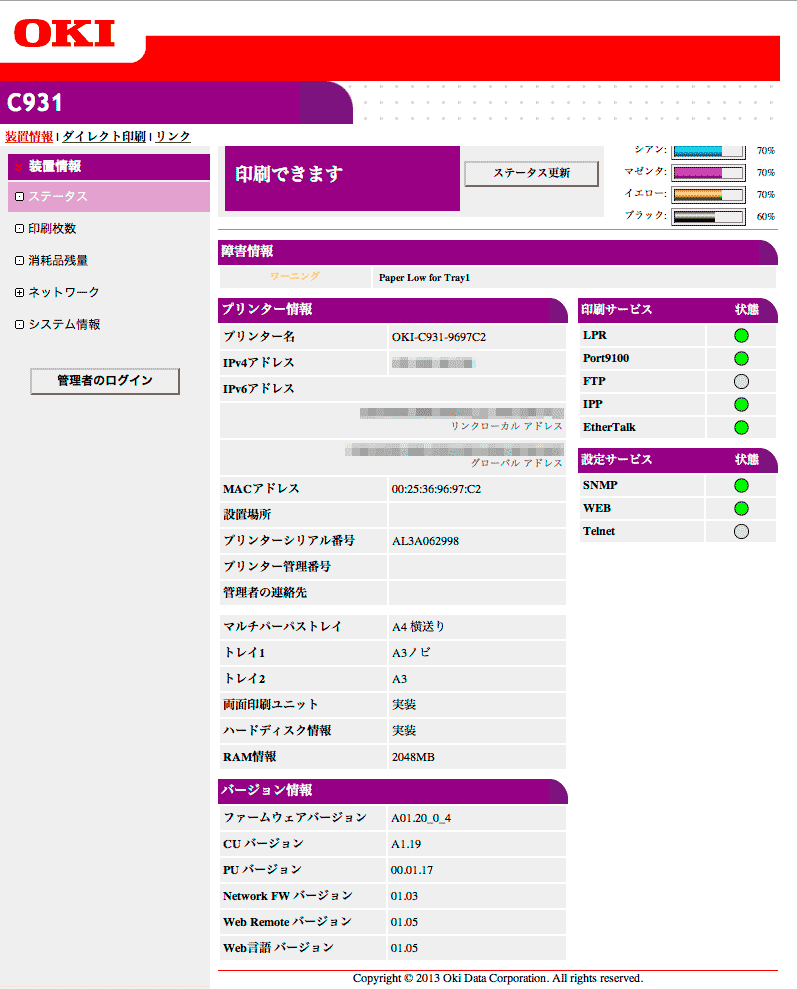Click the グローバル アドレス label
Viewport: 797px width, 989px height.
tap(516, 463)
